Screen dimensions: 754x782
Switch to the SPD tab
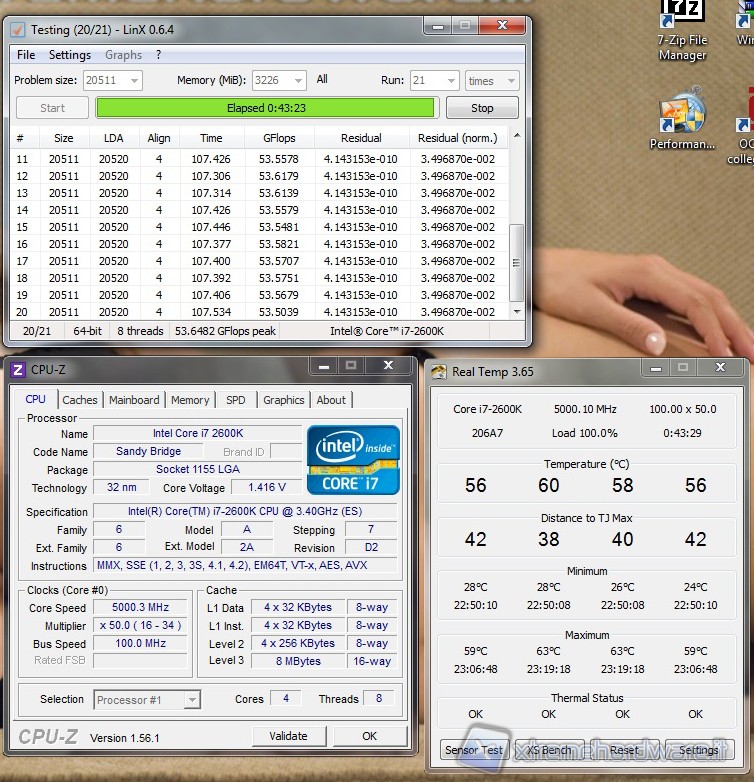[235, 400]
